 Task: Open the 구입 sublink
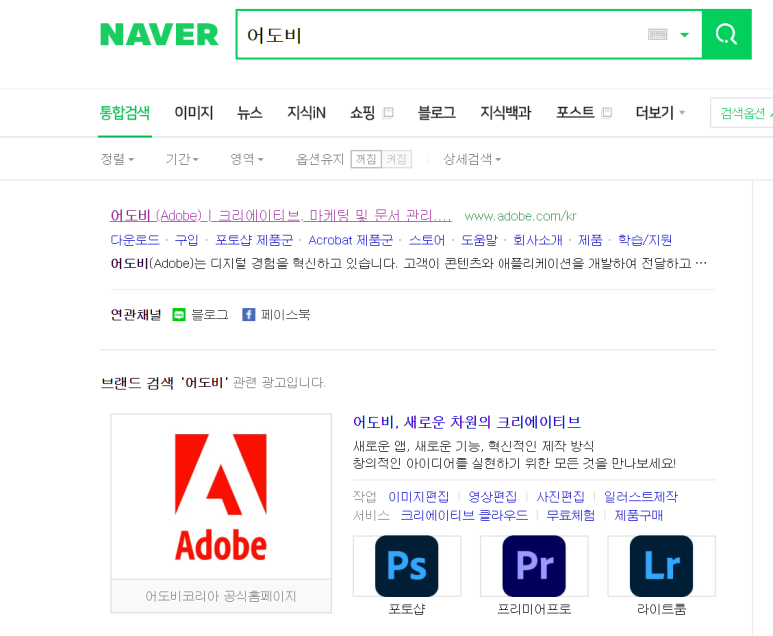(x=187, y=240)
